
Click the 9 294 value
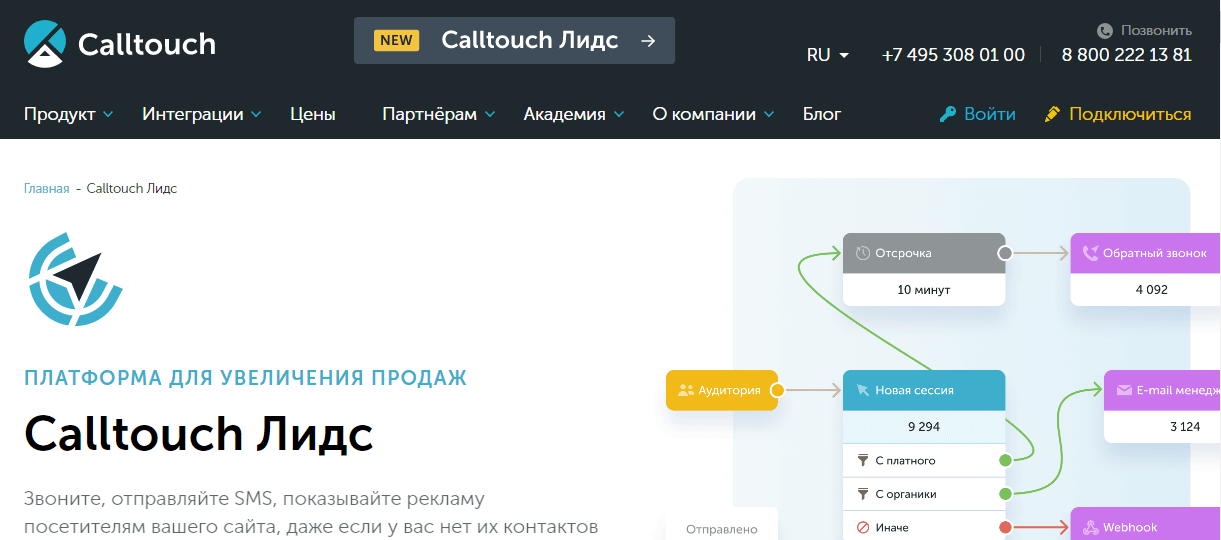point(924,427)
